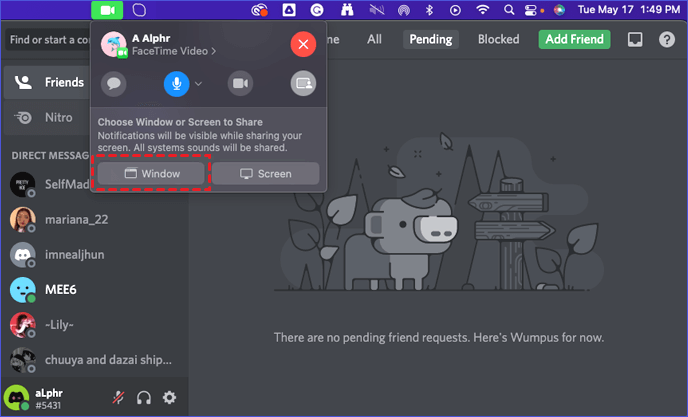688x417 pixels.
Task: Click the Find or start a conversation field
Action: [48, 40]
